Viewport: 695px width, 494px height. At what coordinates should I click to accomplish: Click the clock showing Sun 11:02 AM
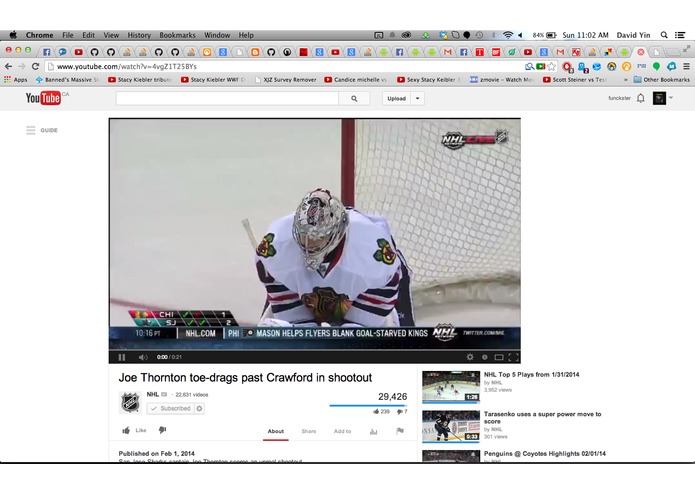tap(585, 35)
